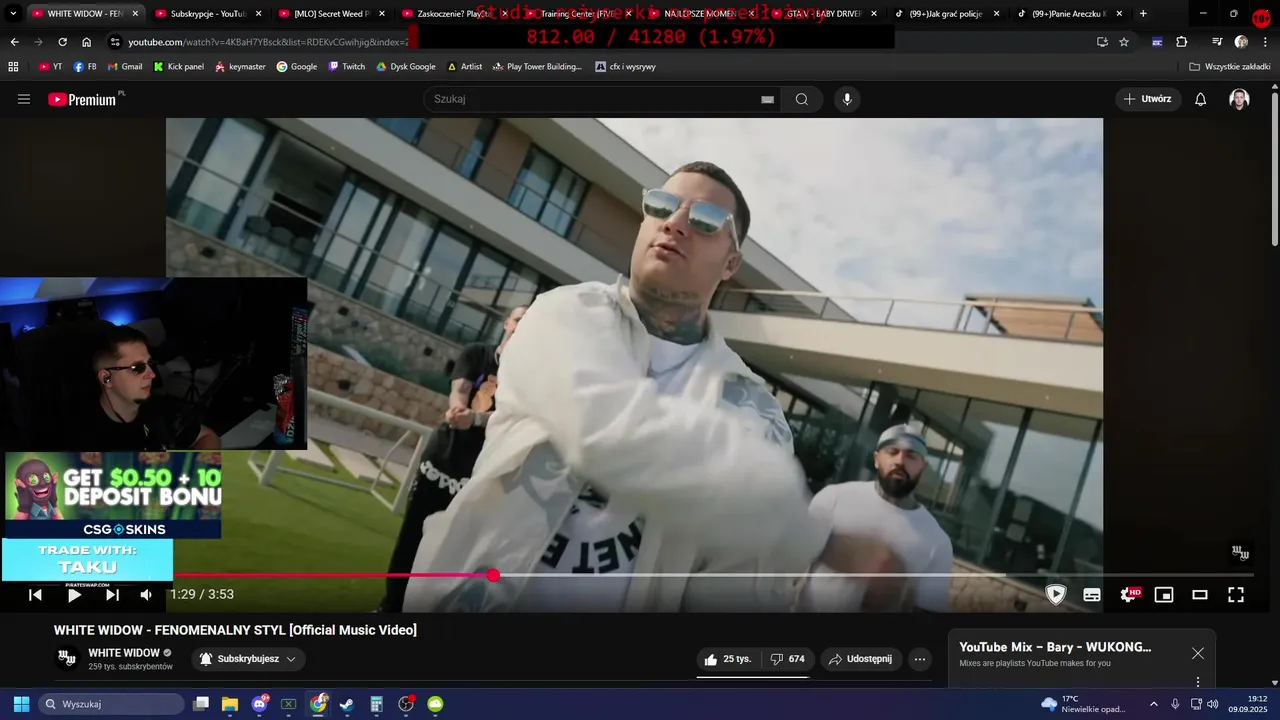Switch to GTA V - BABY DRIVER tab
Image resolution: width=1280 pixels, height=720 pixels.
point(823,14)
